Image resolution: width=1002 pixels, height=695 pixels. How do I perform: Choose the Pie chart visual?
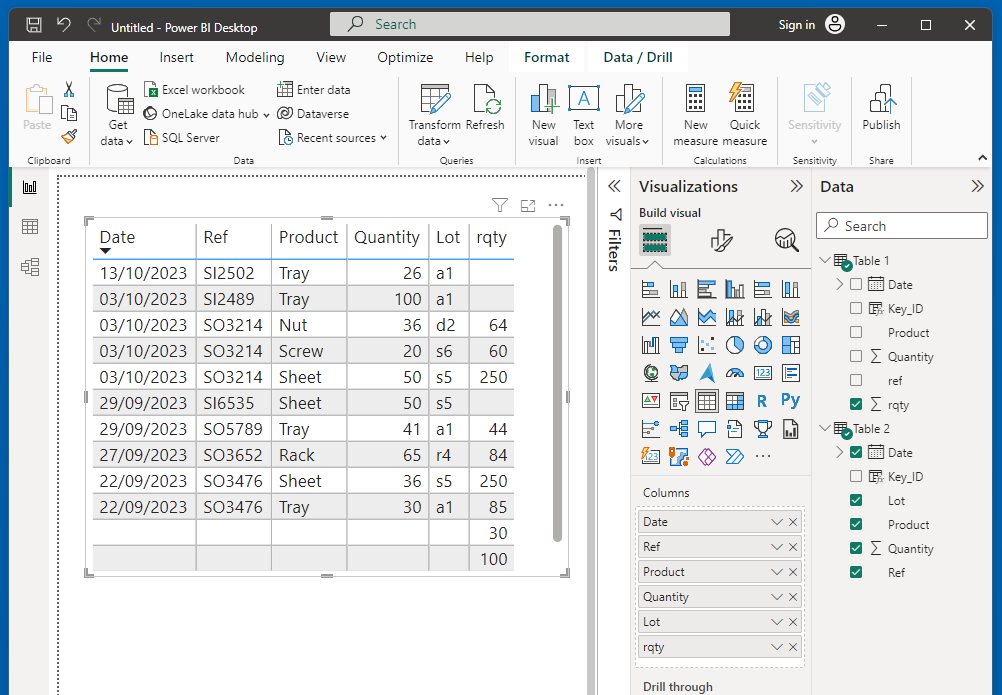734,345
